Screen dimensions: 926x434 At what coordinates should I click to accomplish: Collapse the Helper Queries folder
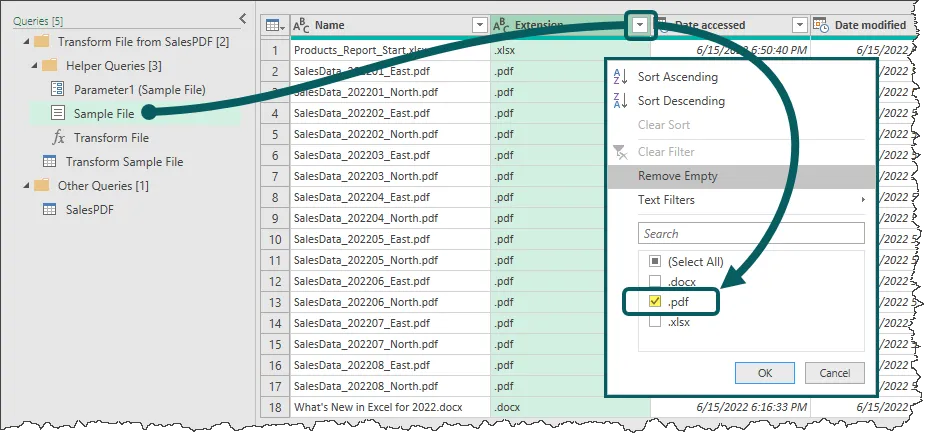tap(32, 66)
